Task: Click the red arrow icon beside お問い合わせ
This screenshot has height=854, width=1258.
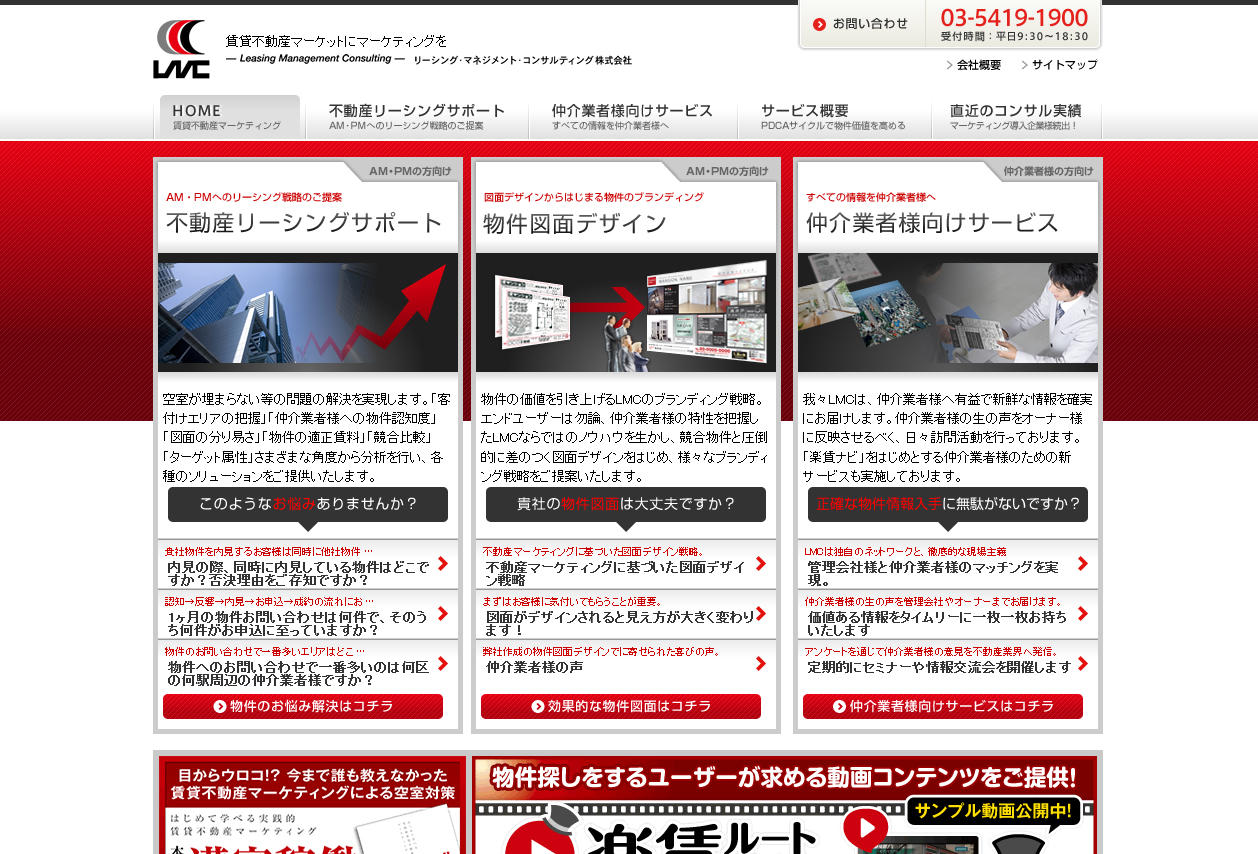Action: pyautogui.click(x=819, y=24)
